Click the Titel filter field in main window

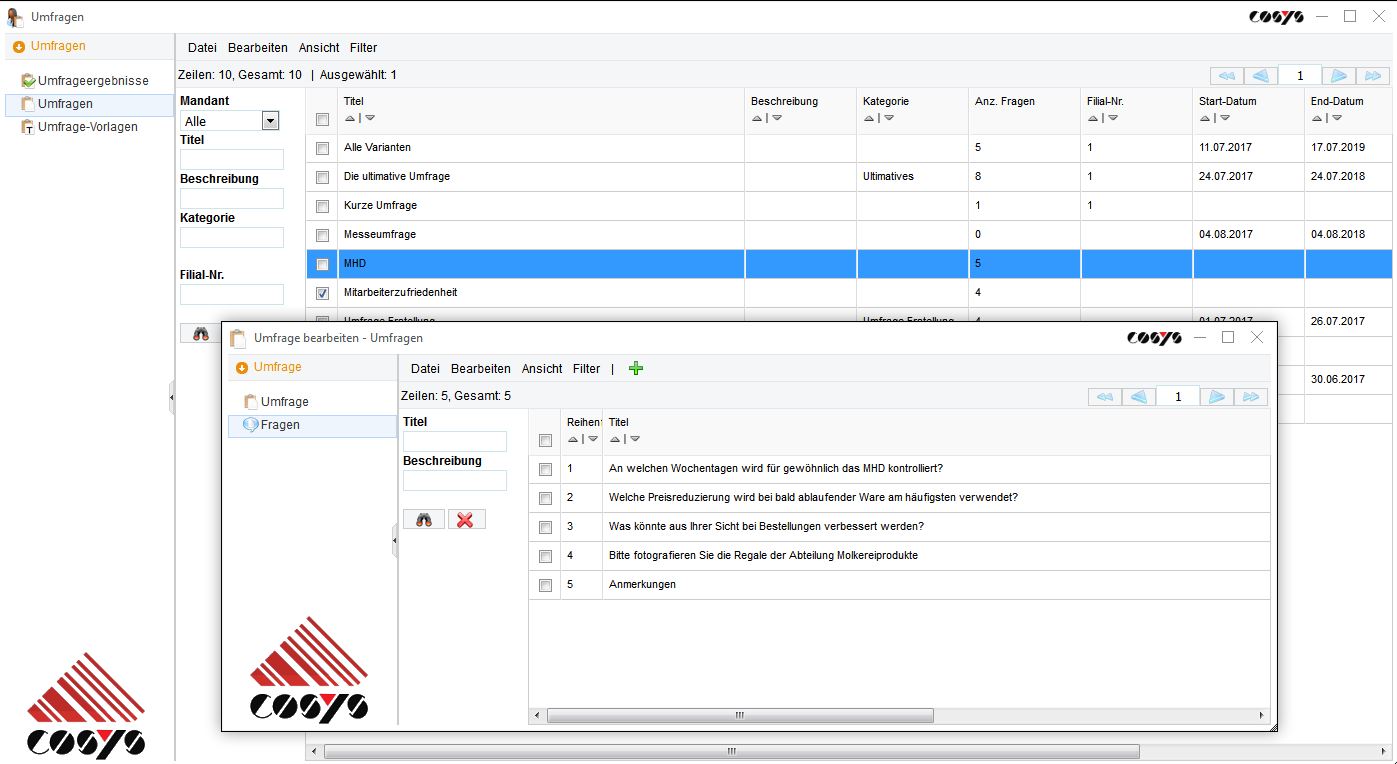coord(232,160)
